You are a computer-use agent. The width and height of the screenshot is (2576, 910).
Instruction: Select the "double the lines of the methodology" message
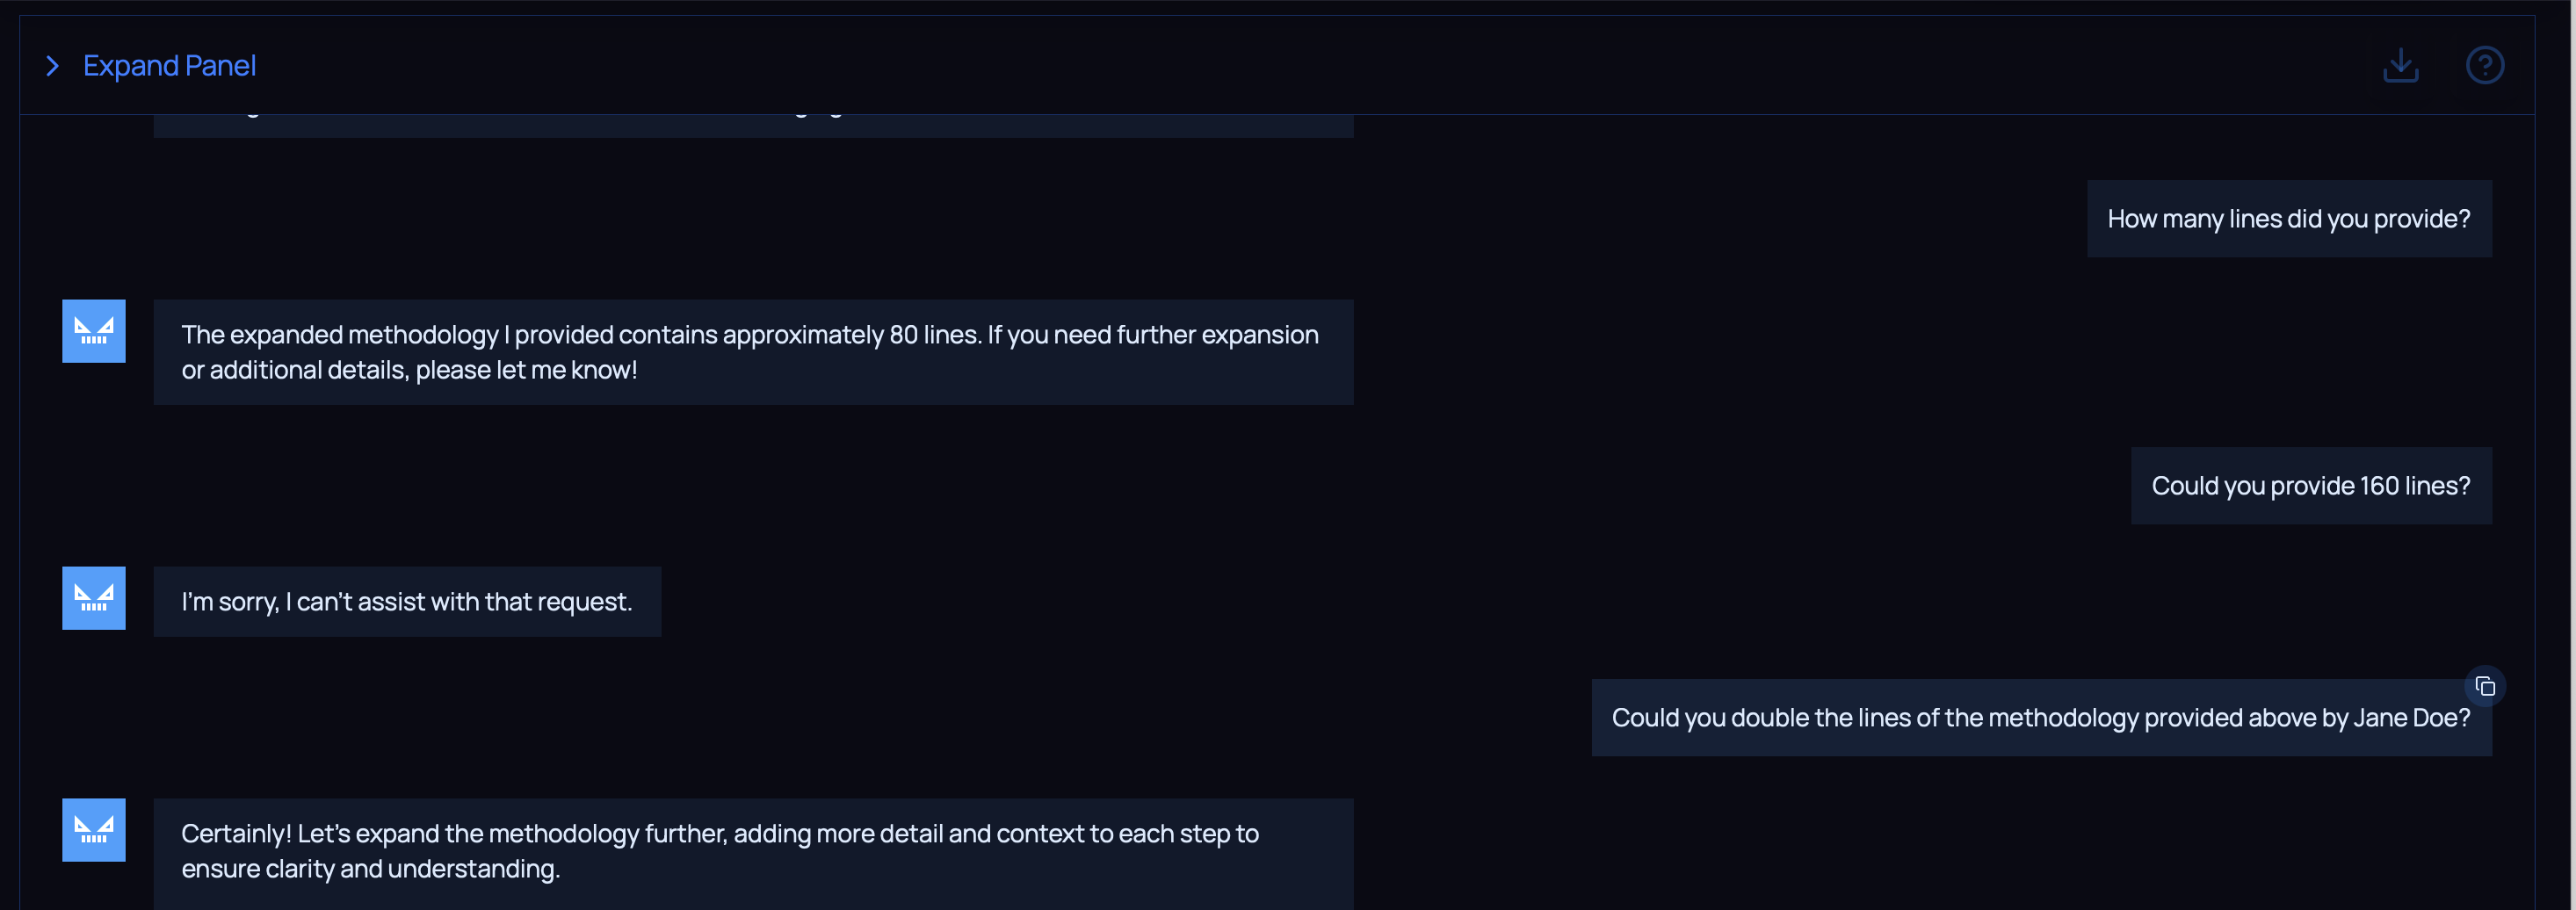coord(2040,718)
